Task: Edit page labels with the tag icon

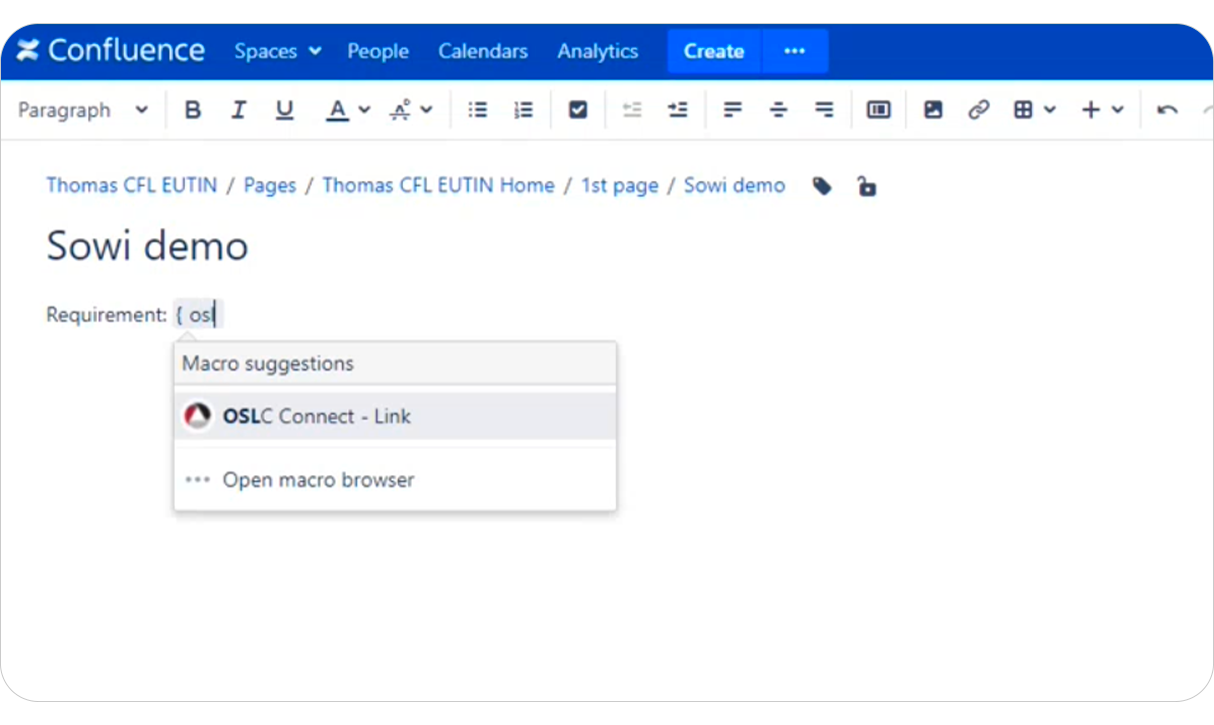Action: coord(822,186)
